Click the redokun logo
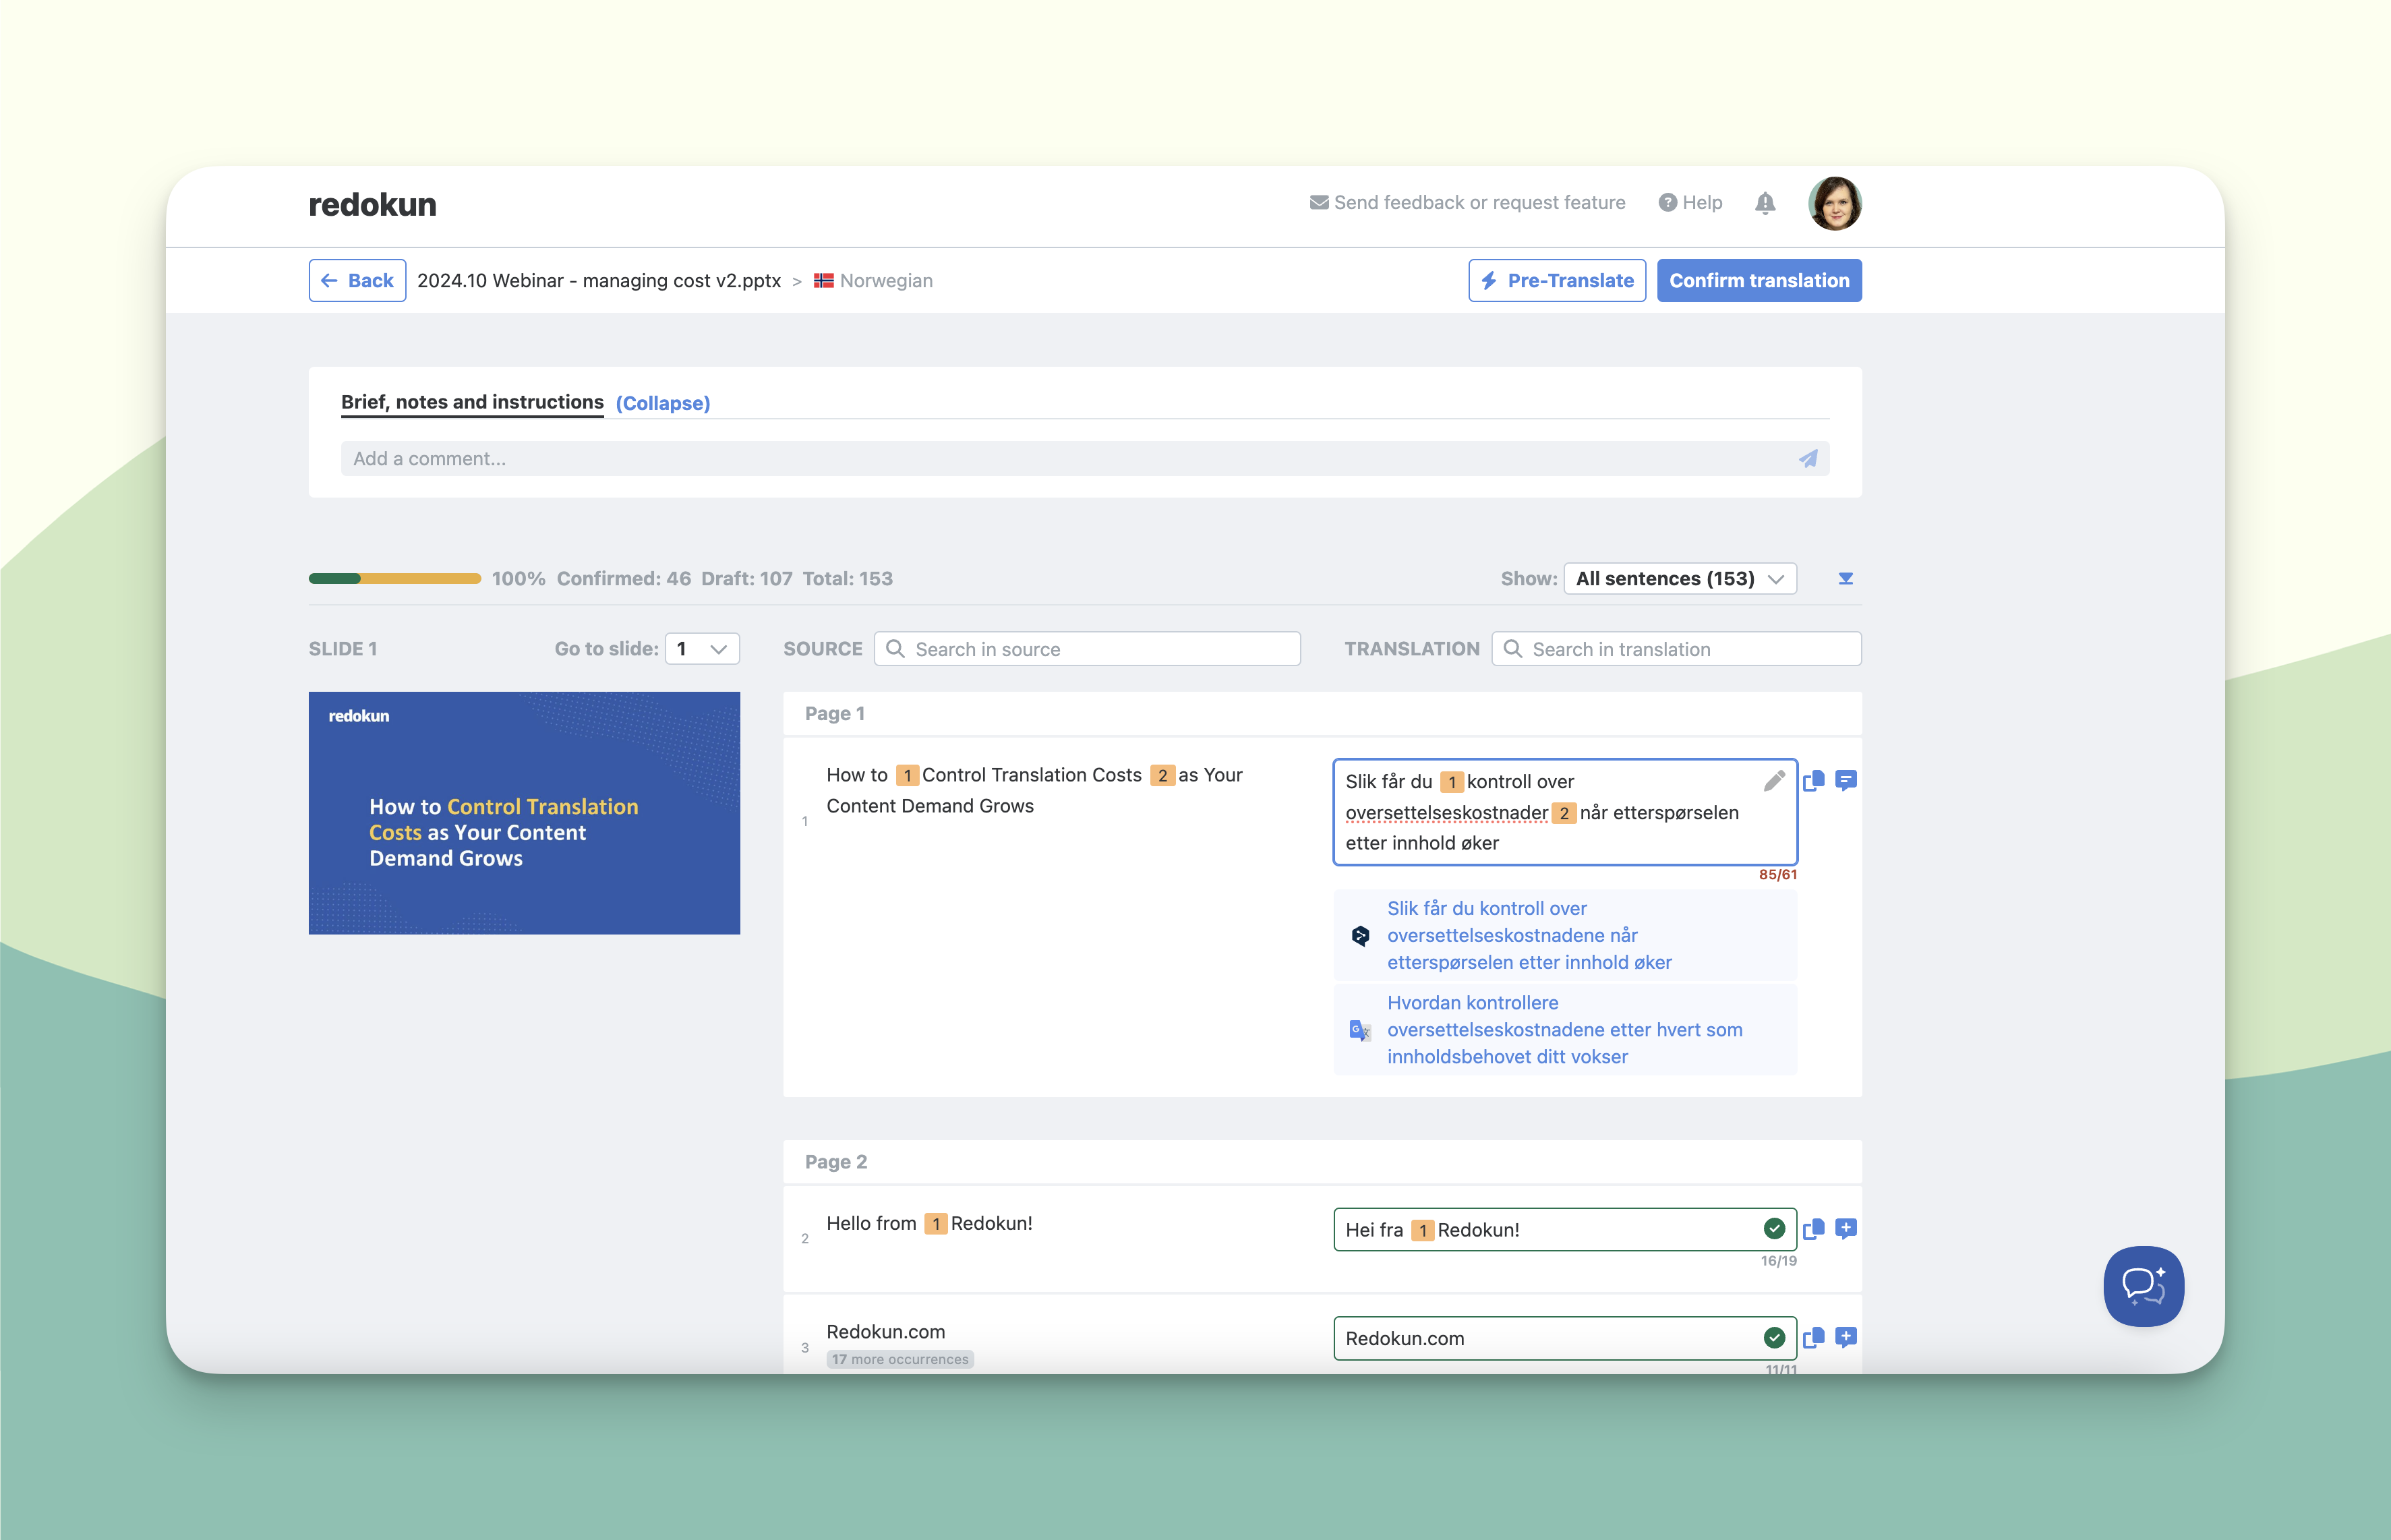Image resolution: width=2391 pixels, height=1540 pixels. click(x=372, y=204)
